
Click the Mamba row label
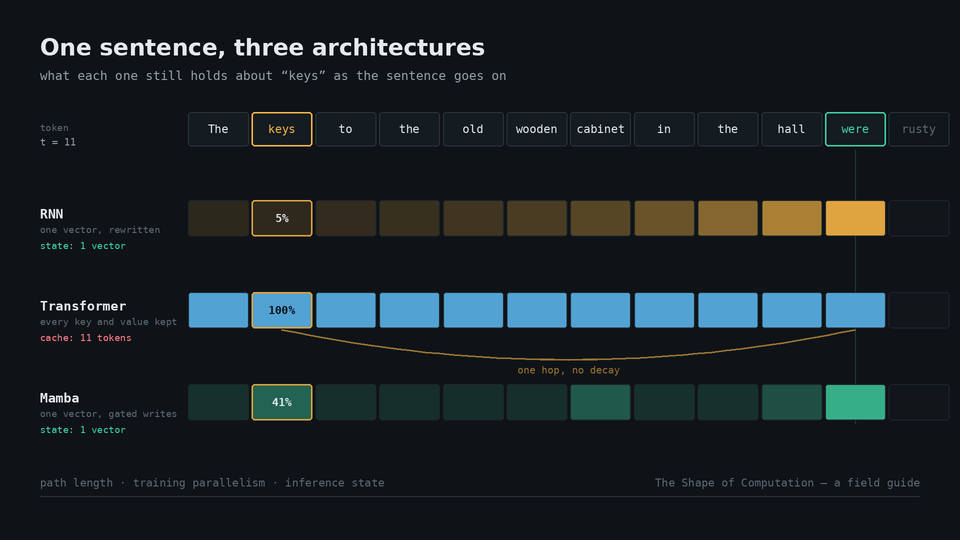pyautogui.click(x=59, y=398)
